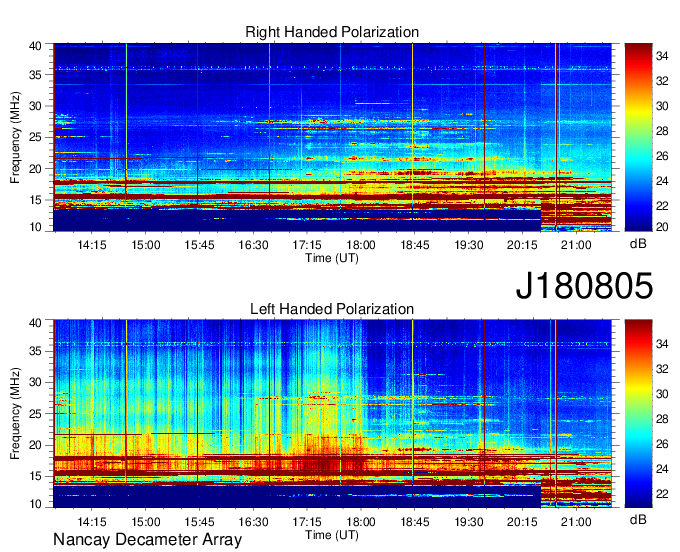Click the 28 dB label on the top colorbar
This screenshot has height=552, width=680.
point(662,131)
